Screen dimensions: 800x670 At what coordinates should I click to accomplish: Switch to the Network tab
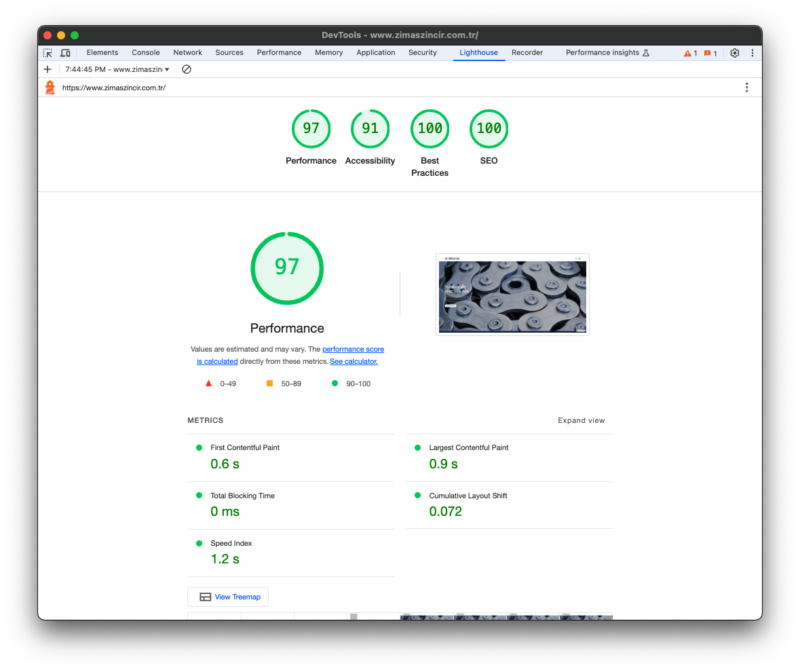pyautogui.click(x=187, y=53)
